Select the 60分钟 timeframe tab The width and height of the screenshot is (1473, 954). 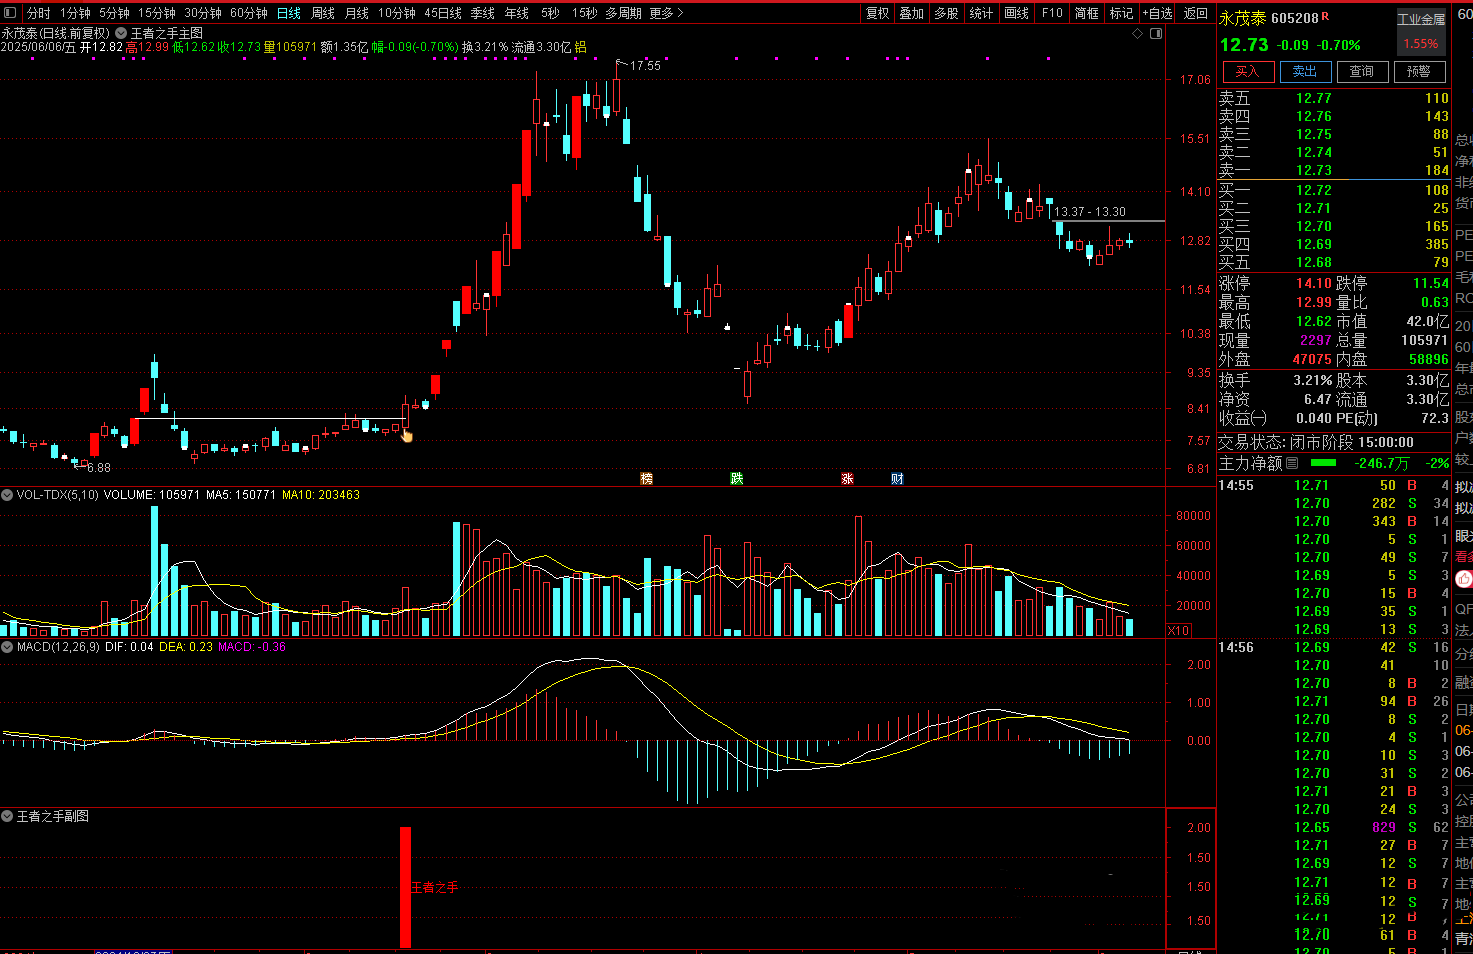[248, 13]
